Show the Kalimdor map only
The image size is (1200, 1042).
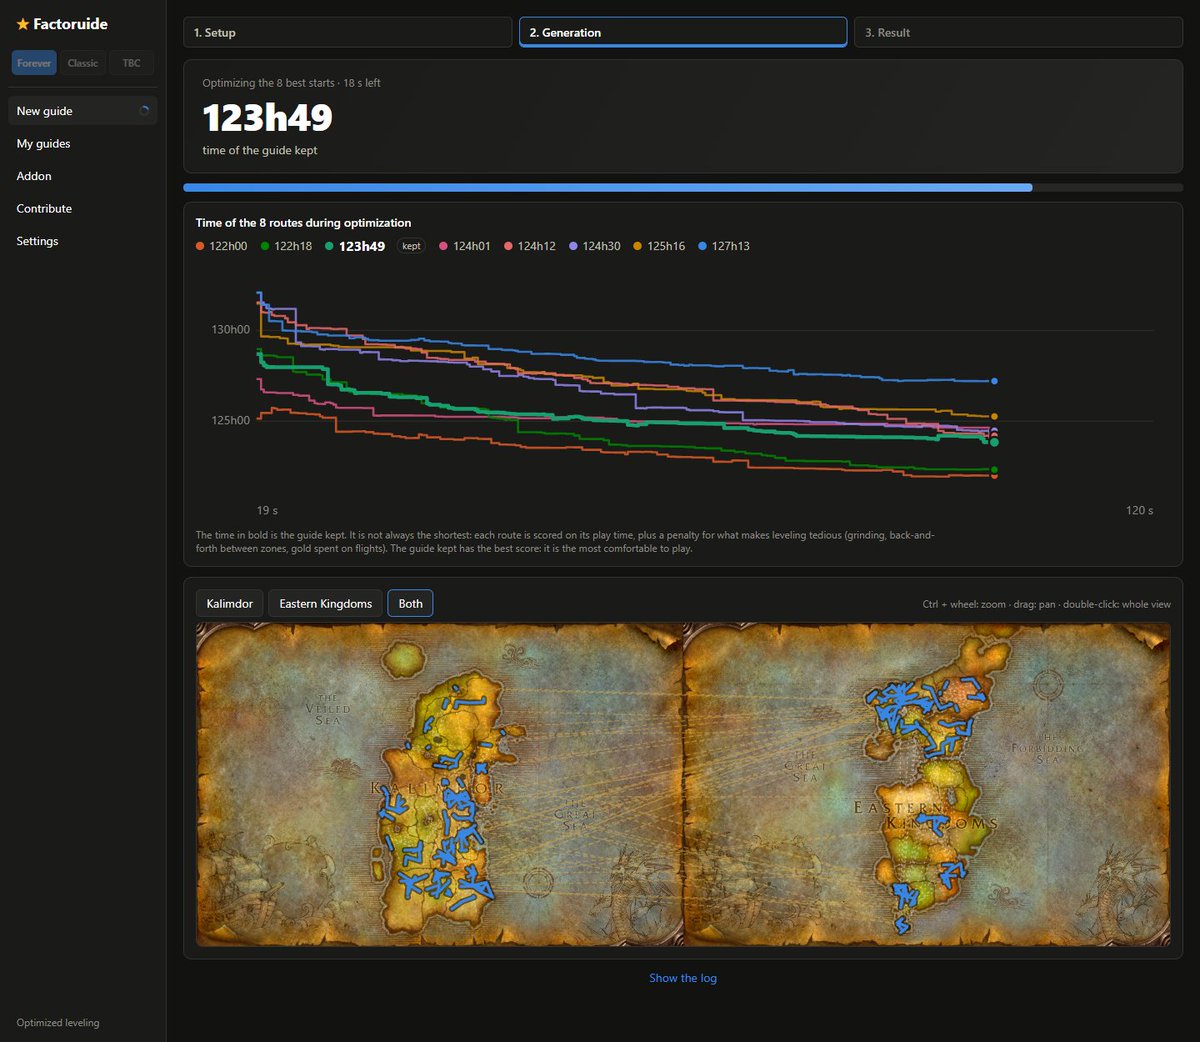point(230,603)
